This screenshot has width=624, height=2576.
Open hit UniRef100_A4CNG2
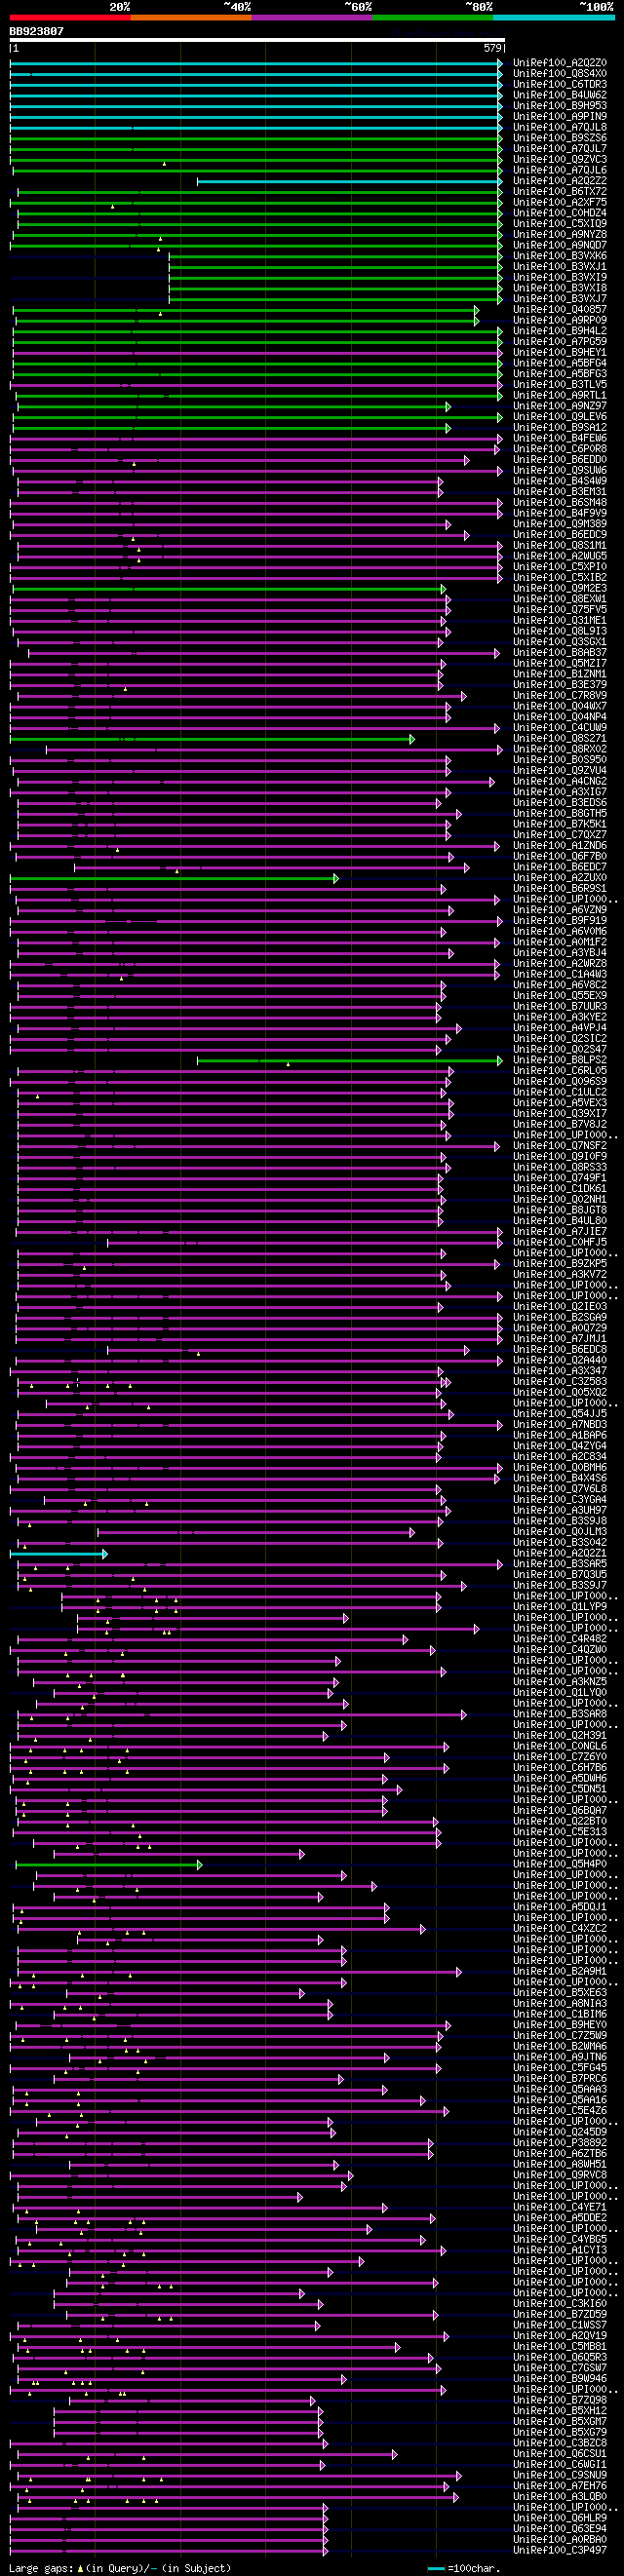(x=560, y=782)
